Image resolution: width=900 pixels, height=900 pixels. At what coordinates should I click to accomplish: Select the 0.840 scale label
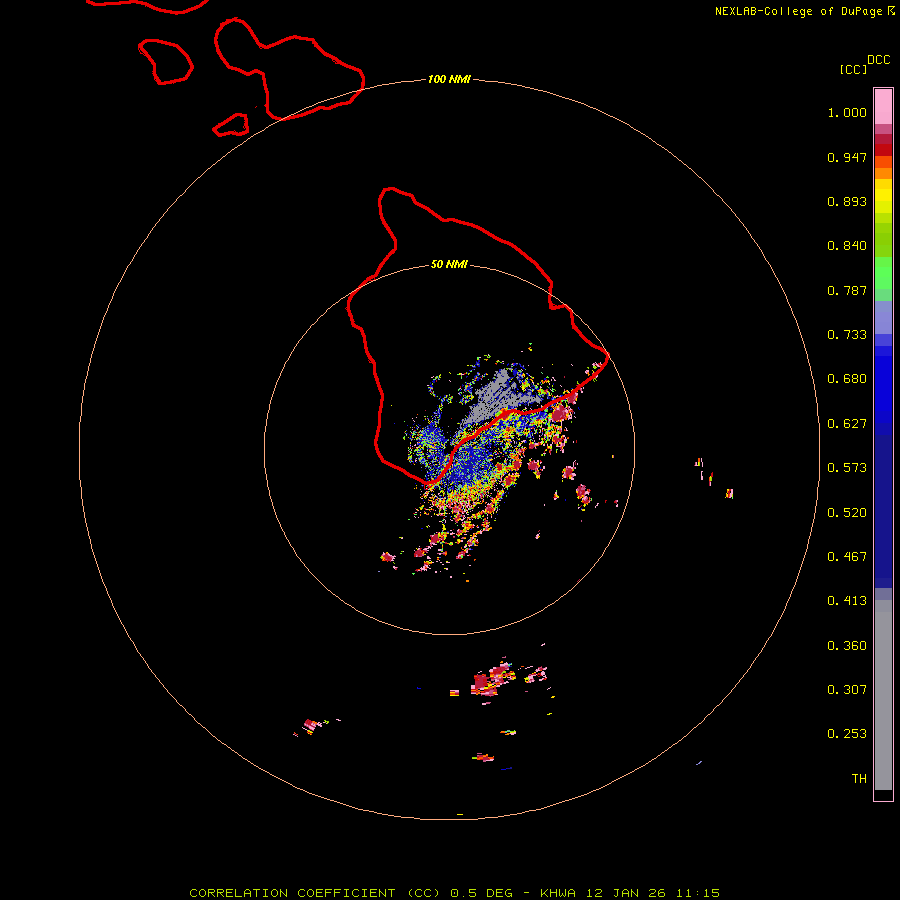(847, 246)
